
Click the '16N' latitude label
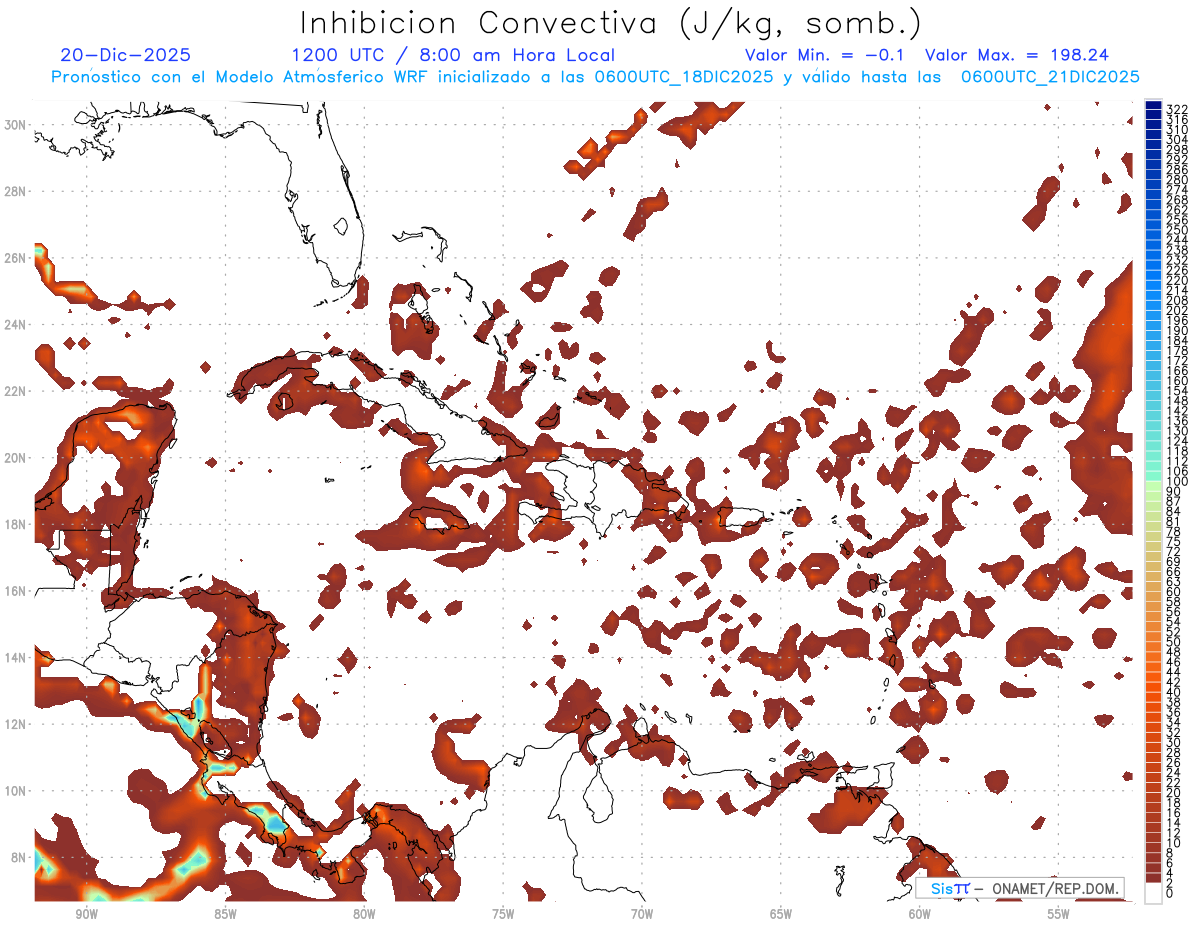(x=15, y=591)
